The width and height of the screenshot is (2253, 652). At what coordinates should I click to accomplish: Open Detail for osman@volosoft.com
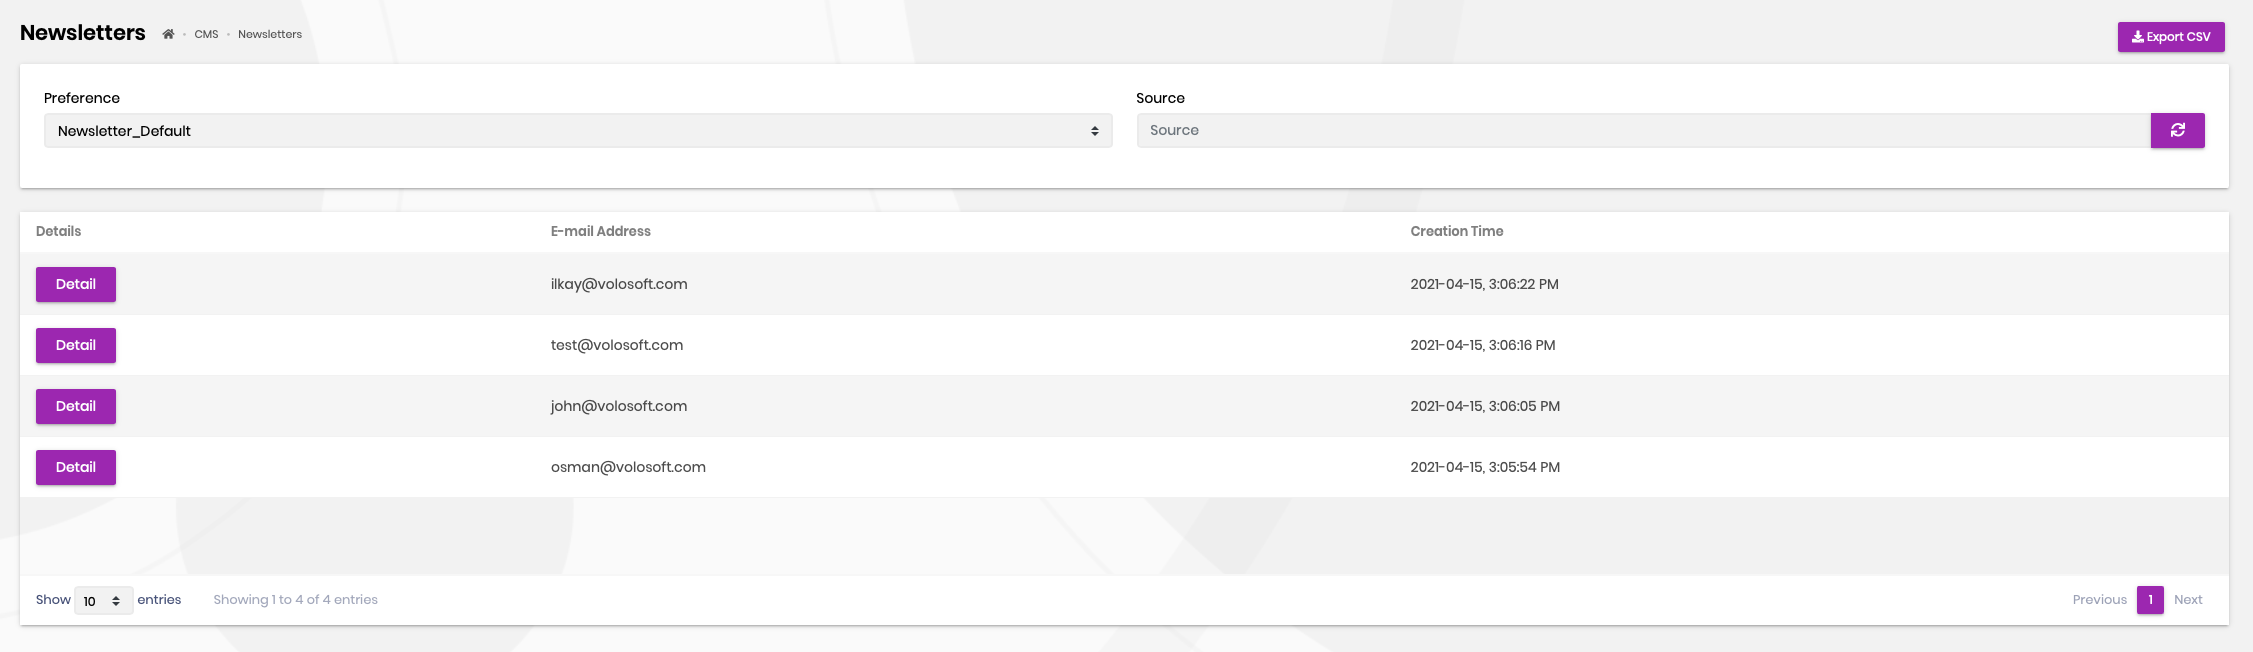pyautogui.click(x=76, y=467)
